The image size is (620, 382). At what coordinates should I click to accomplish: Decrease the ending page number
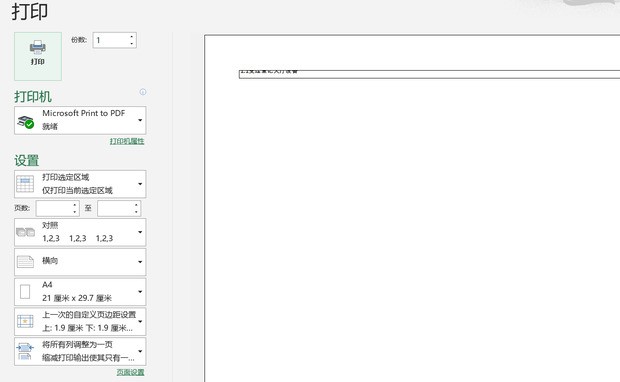coord(137,212)
